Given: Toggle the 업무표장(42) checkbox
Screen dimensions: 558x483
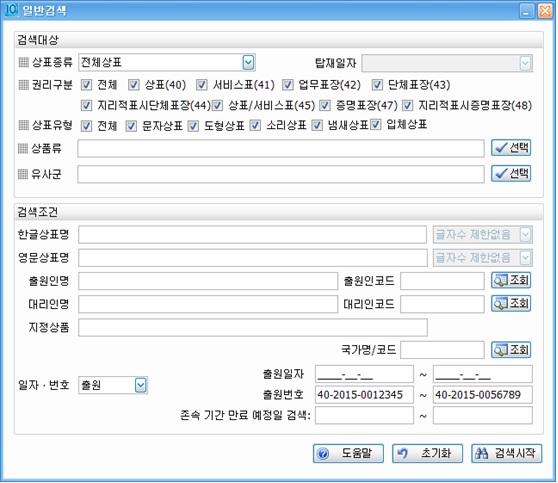Looking at the screenshot, I should click(x=288, y=85).
